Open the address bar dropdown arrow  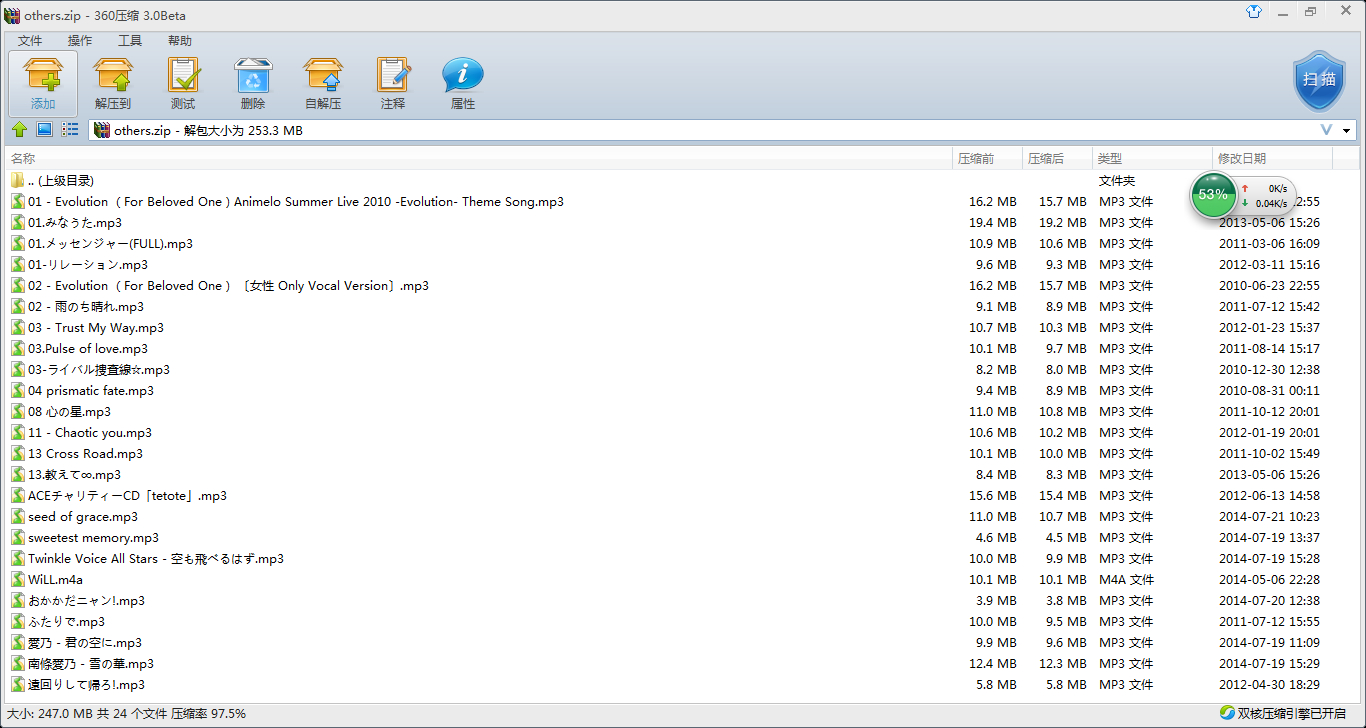[x=1347, y=131]
